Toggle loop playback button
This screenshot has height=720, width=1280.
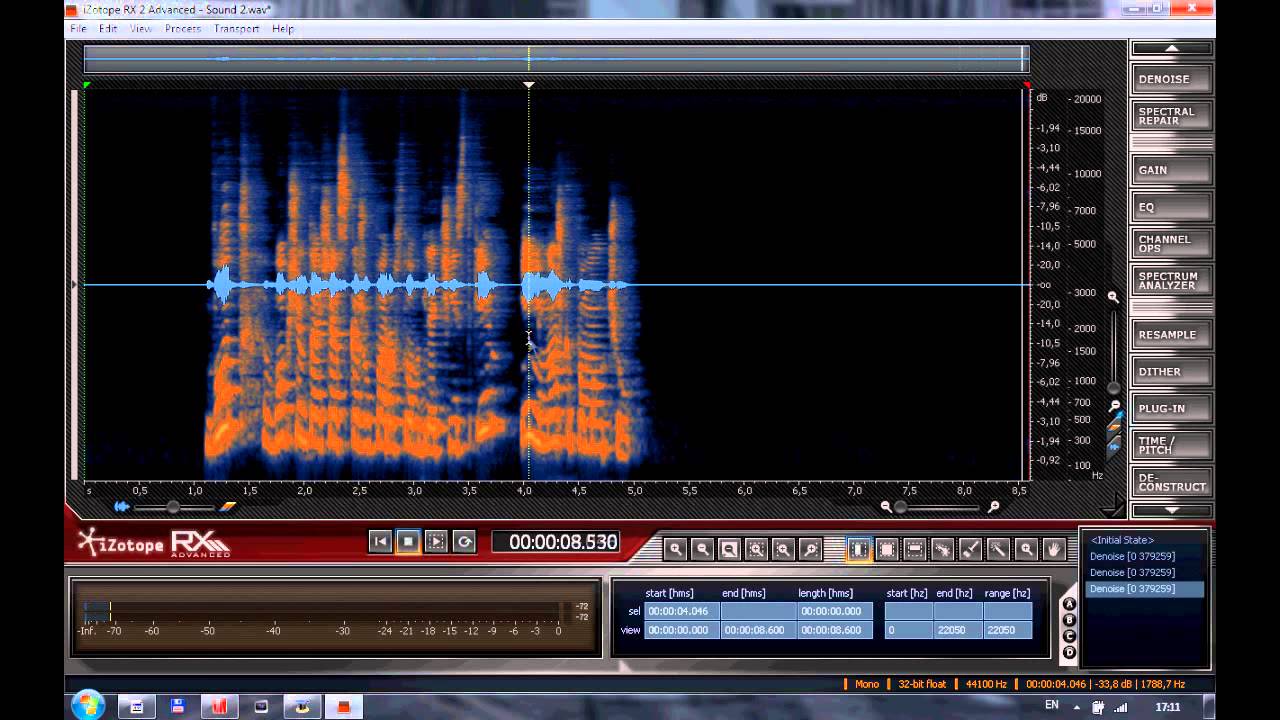pyautogui.click(x=464, y=542)
